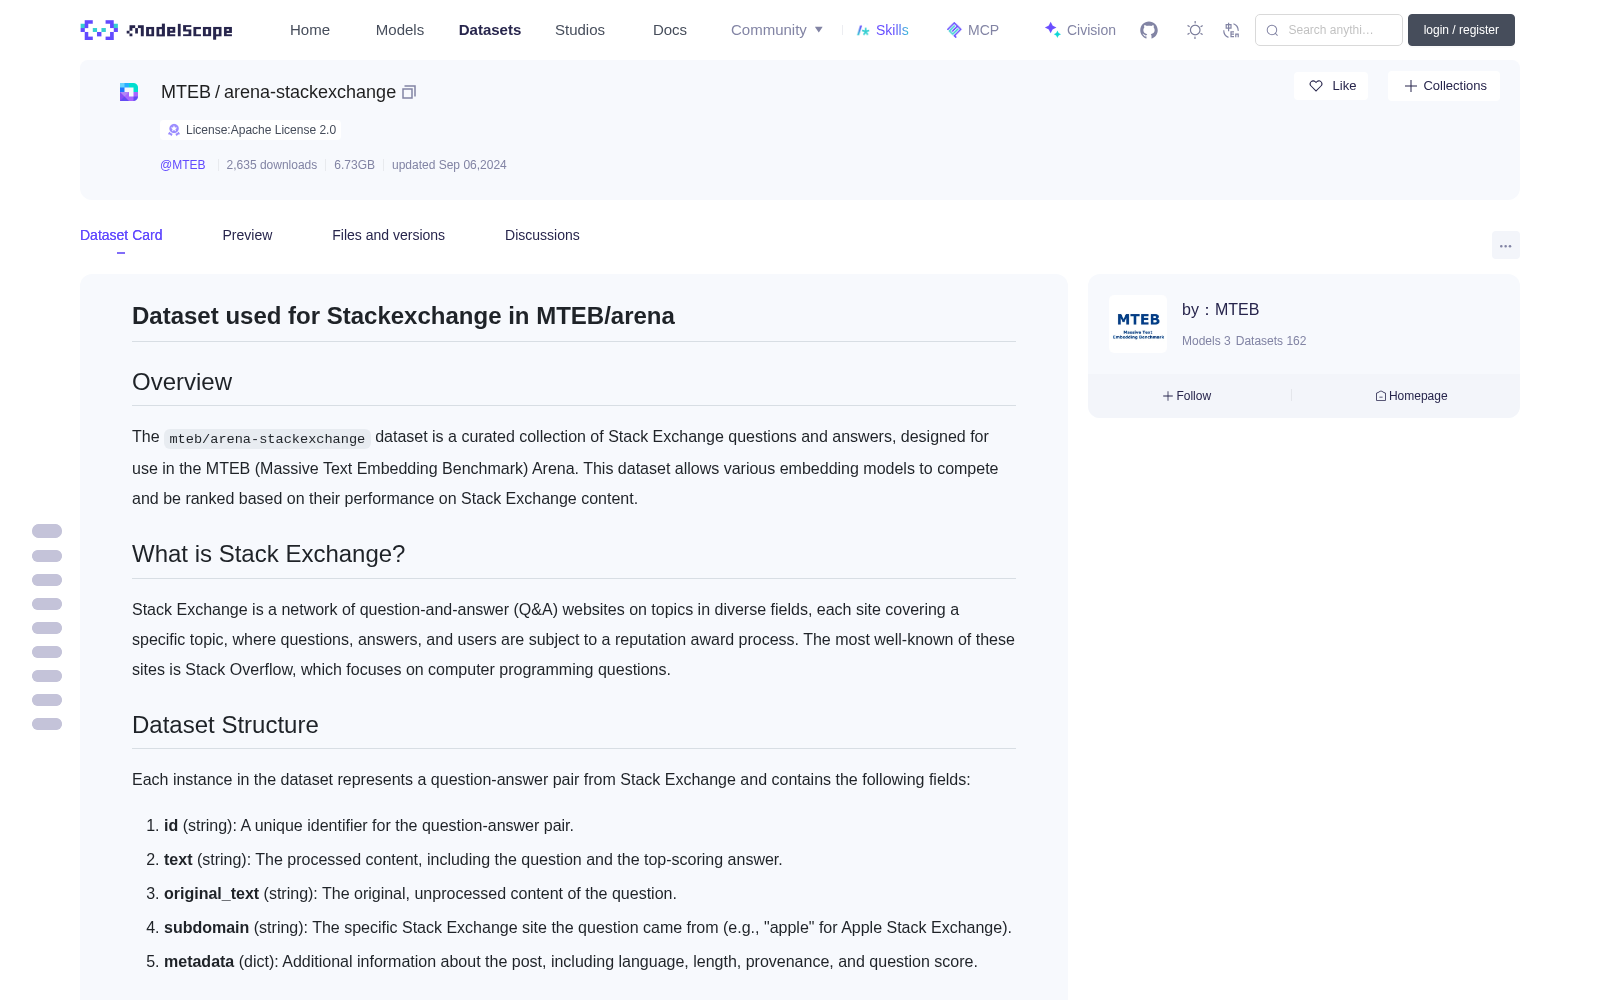
Task: Switch language with translate icon
Action: pyautogui.click(x=1232, y=30)
